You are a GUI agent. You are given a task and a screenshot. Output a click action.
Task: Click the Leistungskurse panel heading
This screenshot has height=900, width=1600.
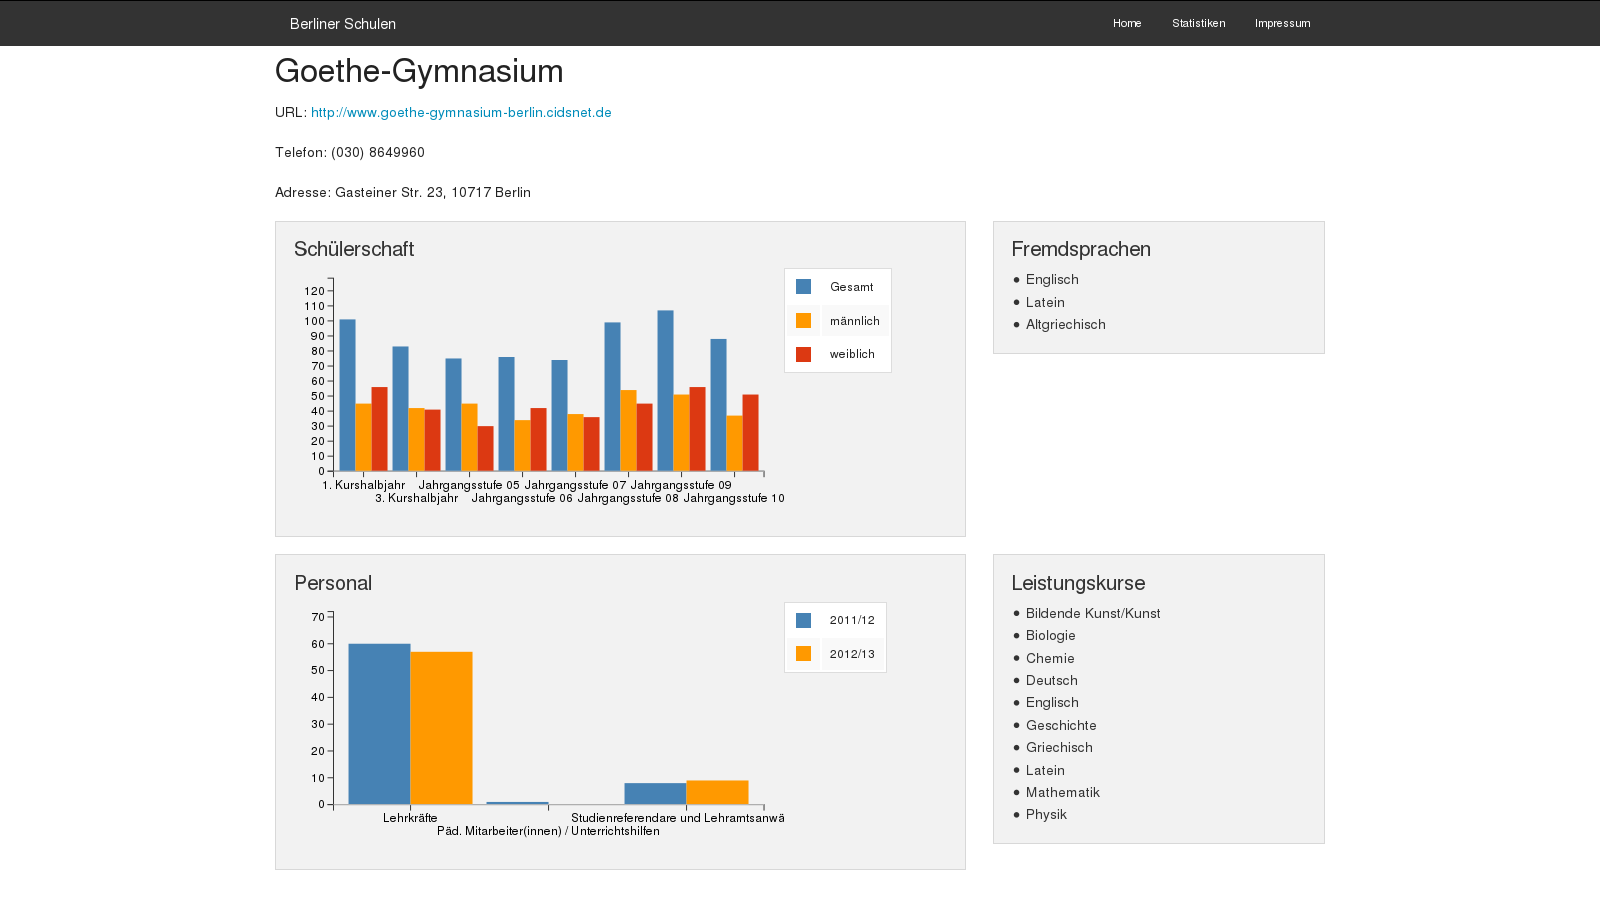(x=1078, y=583)
